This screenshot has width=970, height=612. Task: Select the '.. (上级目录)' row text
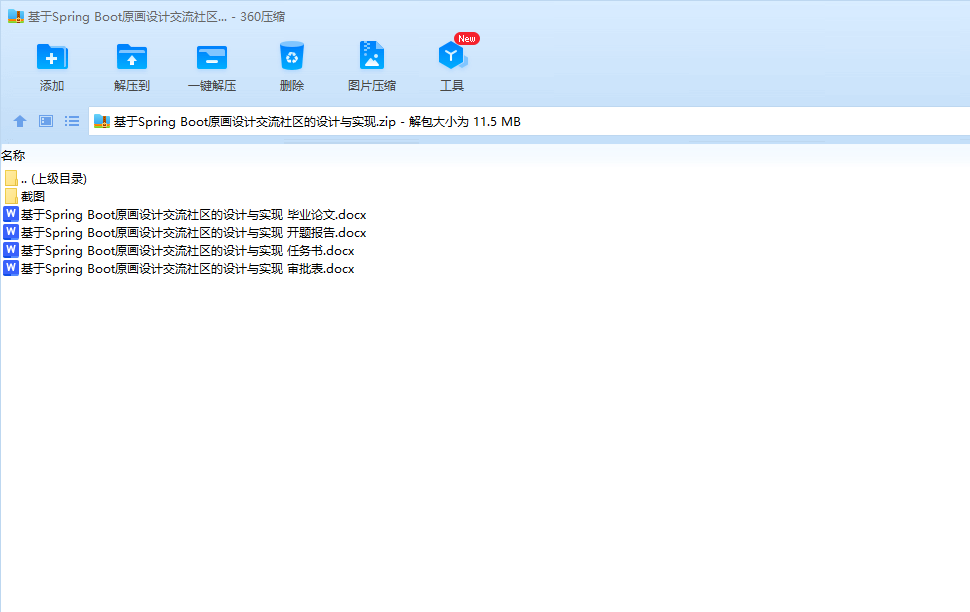point(54,179)
